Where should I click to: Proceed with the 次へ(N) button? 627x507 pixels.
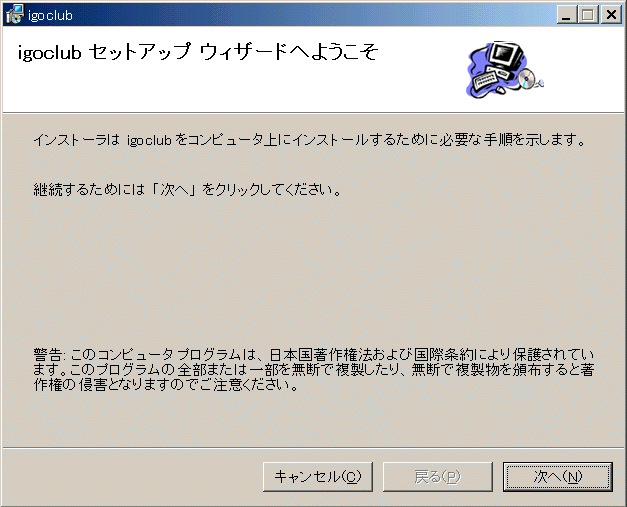coord(557,477)
